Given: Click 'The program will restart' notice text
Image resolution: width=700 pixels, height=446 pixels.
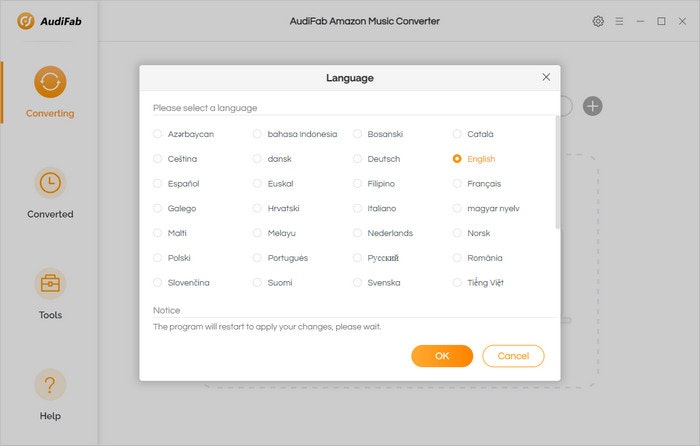Looking at the screenshot, I should (267, 327).
